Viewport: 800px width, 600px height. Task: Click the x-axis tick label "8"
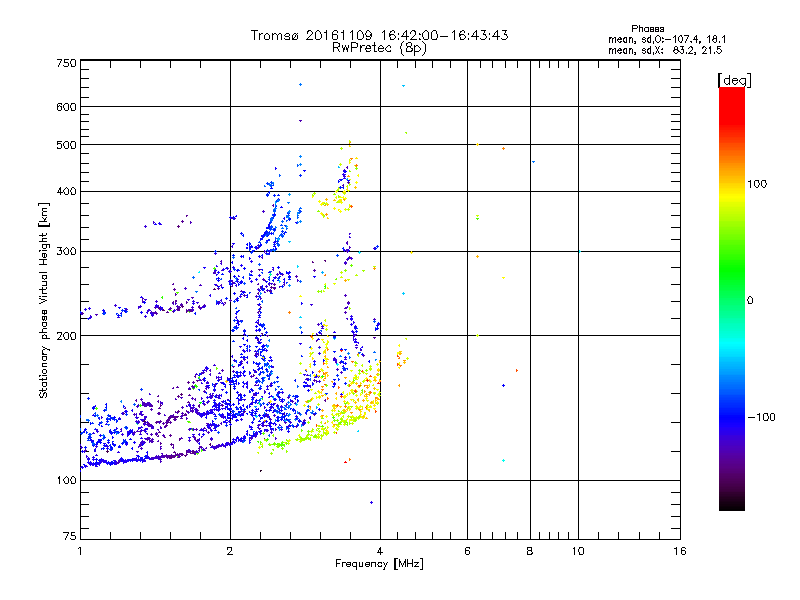(x=530, y=551)
